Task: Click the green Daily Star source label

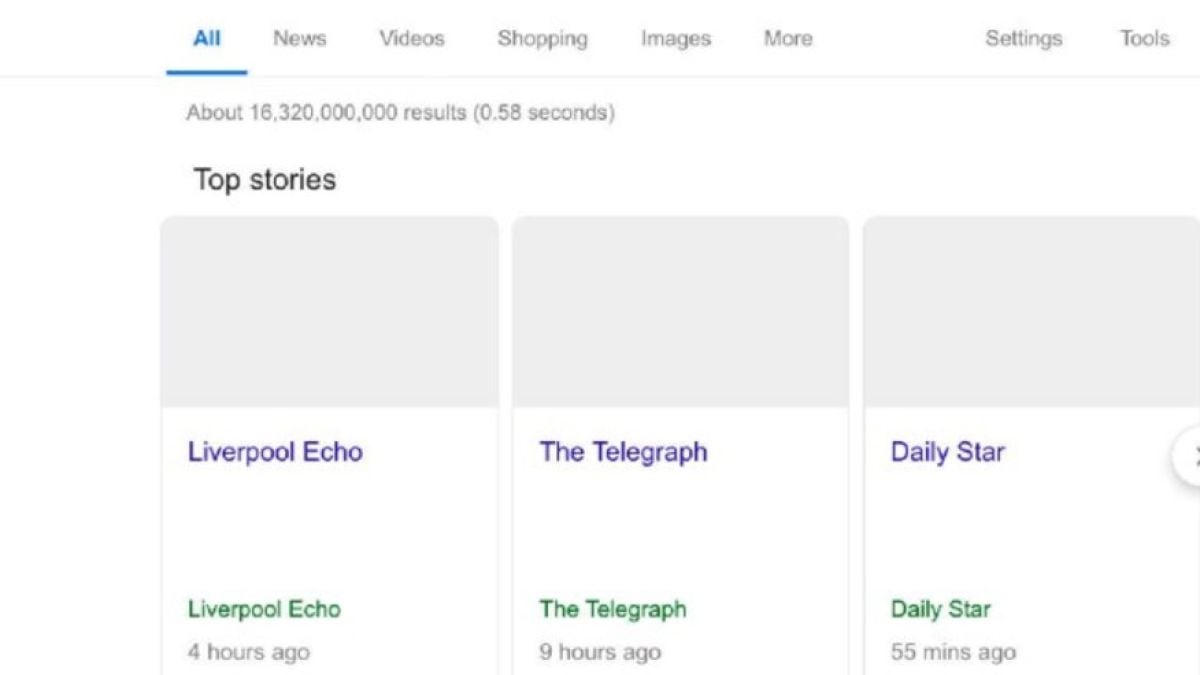Action: 941,609
